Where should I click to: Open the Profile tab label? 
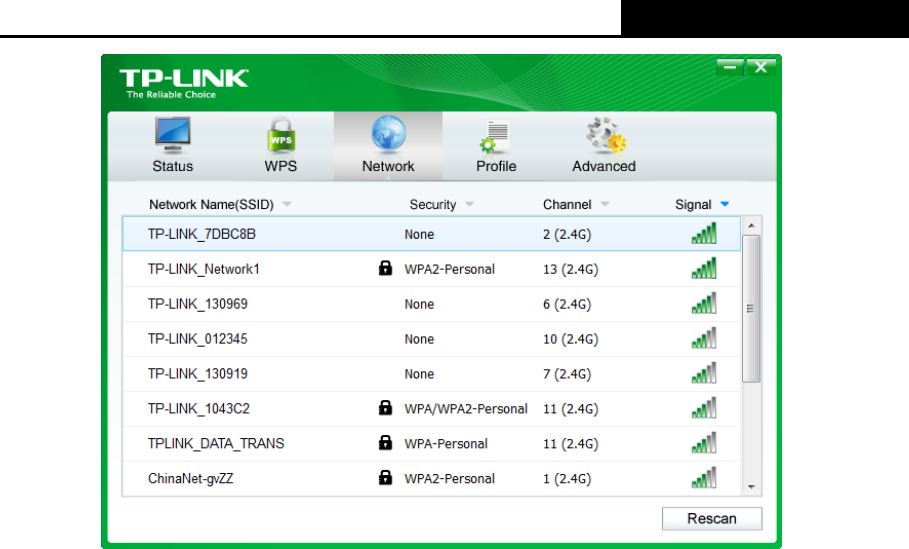click(x=496, y=166)
